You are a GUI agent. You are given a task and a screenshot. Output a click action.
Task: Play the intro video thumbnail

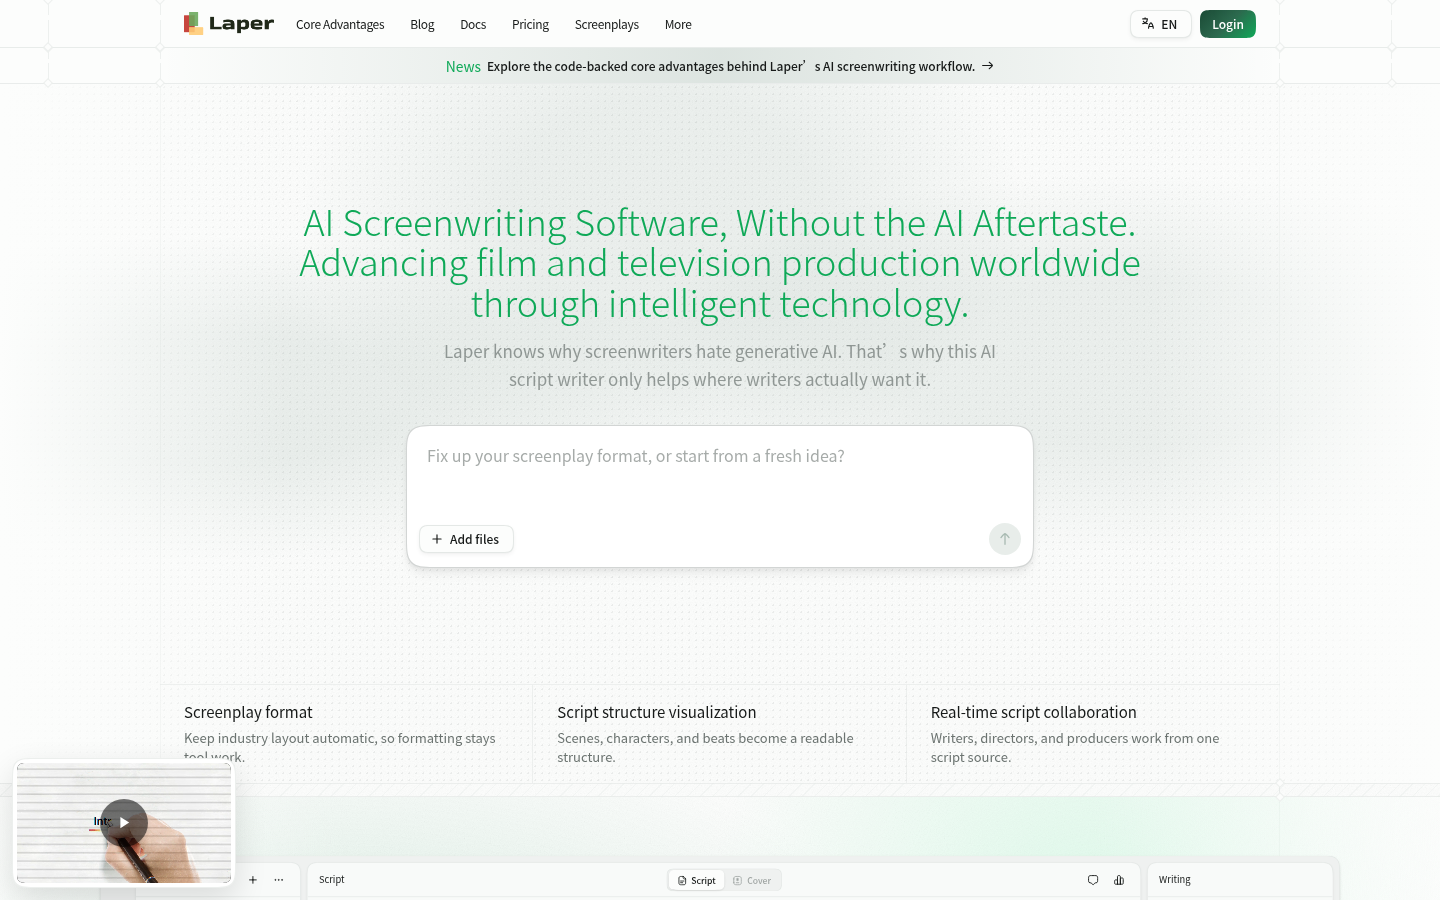[x=124, y=823]
